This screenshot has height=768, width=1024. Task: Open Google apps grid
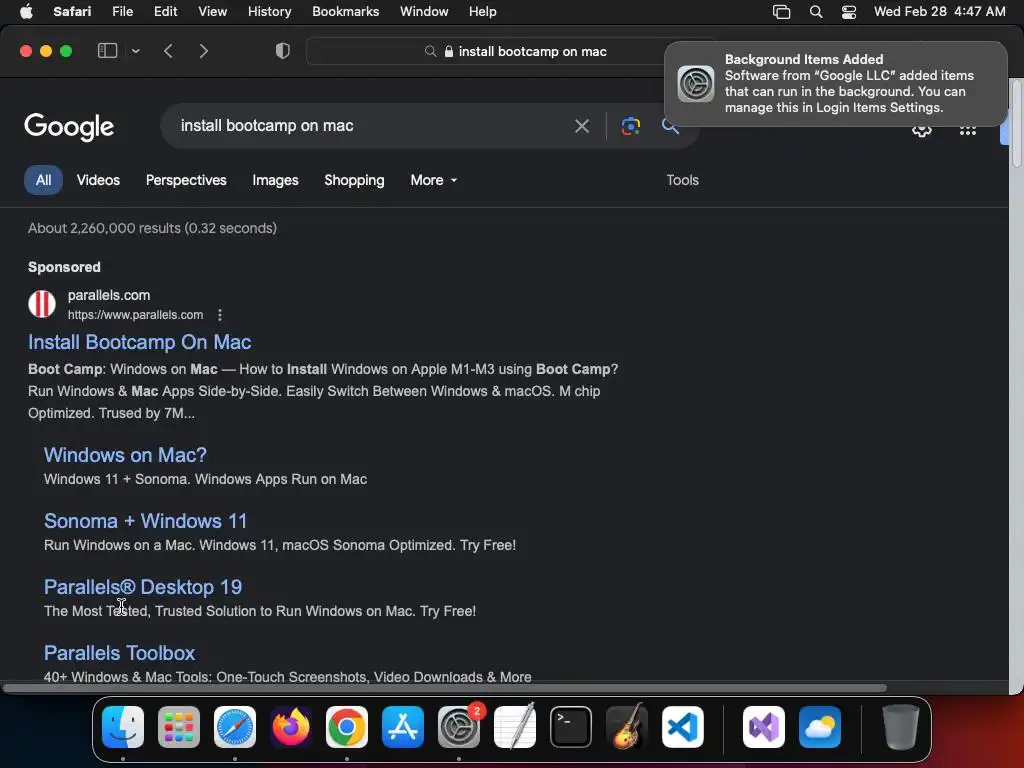point(968,131)
